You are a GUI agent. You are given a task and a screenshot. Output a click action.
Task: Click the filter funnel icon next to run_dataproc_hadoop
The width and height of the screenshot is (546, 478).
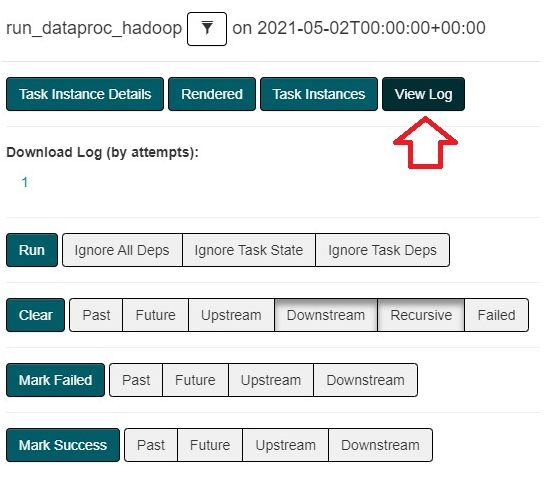coord(207,29)
